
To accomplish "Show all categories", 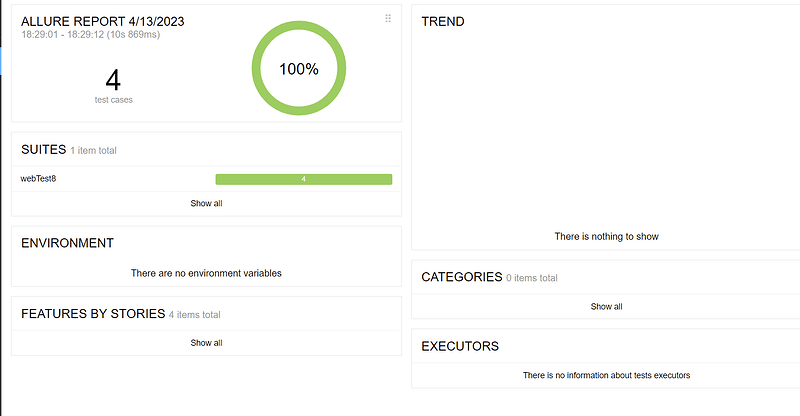I will (x=606, y=306).
